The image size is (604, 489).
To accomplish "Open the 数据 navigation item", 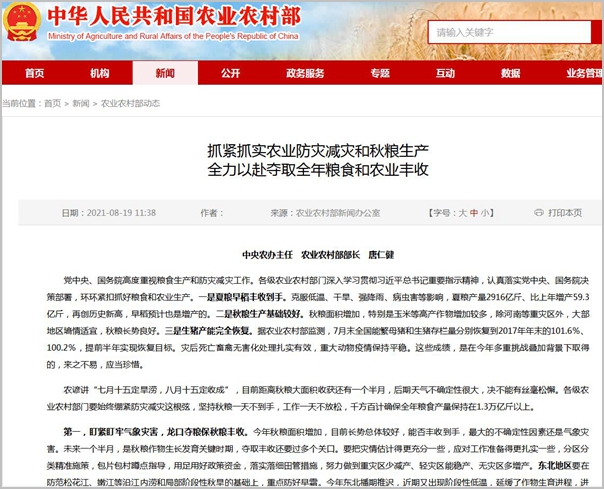I will pyautogui.click(x=509, y=74).
